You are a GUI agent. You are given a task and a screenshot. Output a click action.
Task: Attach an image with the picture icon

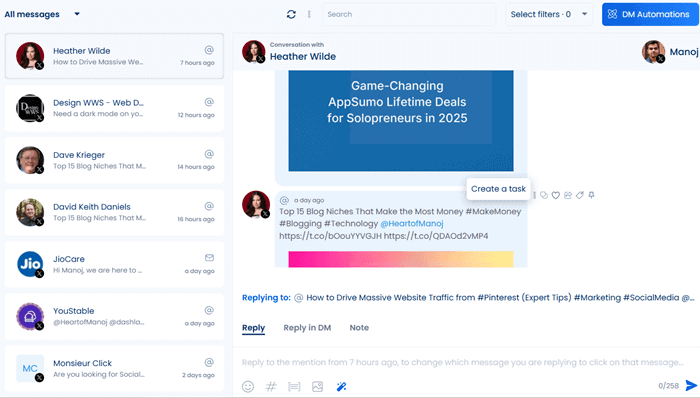tap(317, 386)
